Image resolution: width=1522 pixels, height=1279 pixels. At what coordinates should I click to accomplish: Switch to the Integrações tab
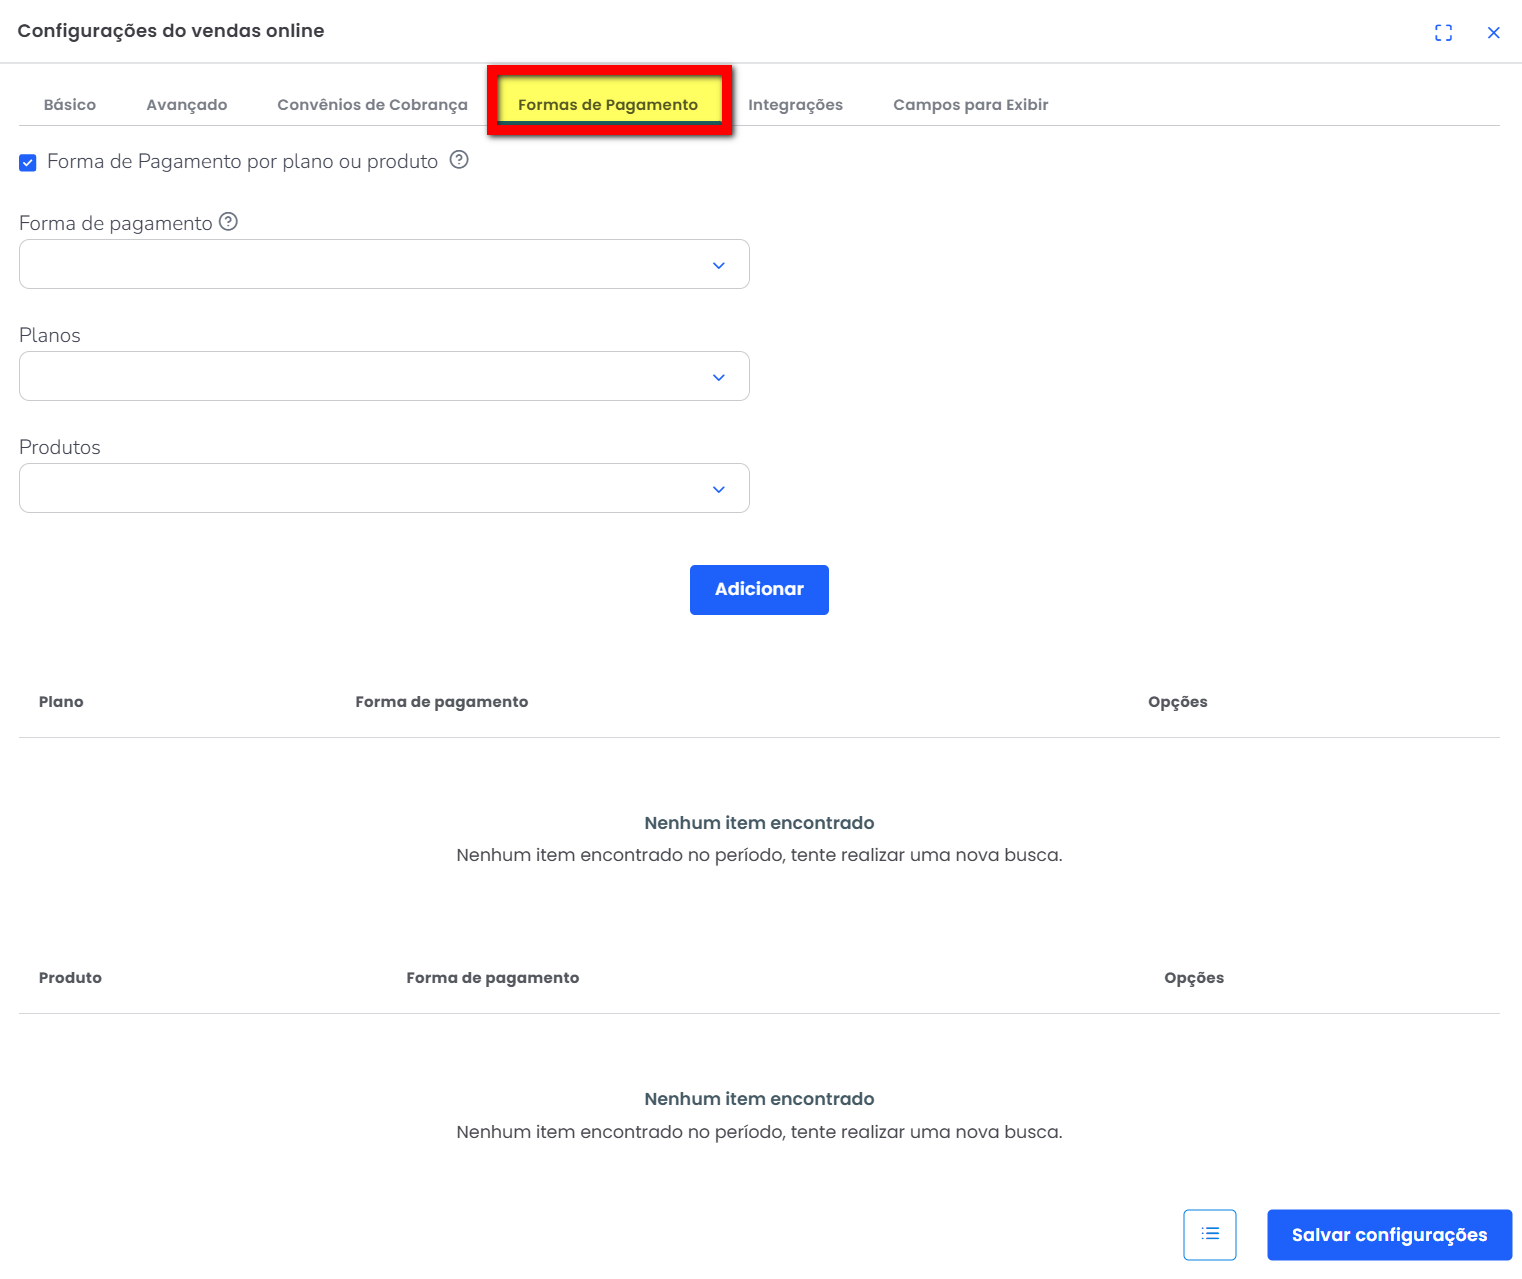(795, 105)
